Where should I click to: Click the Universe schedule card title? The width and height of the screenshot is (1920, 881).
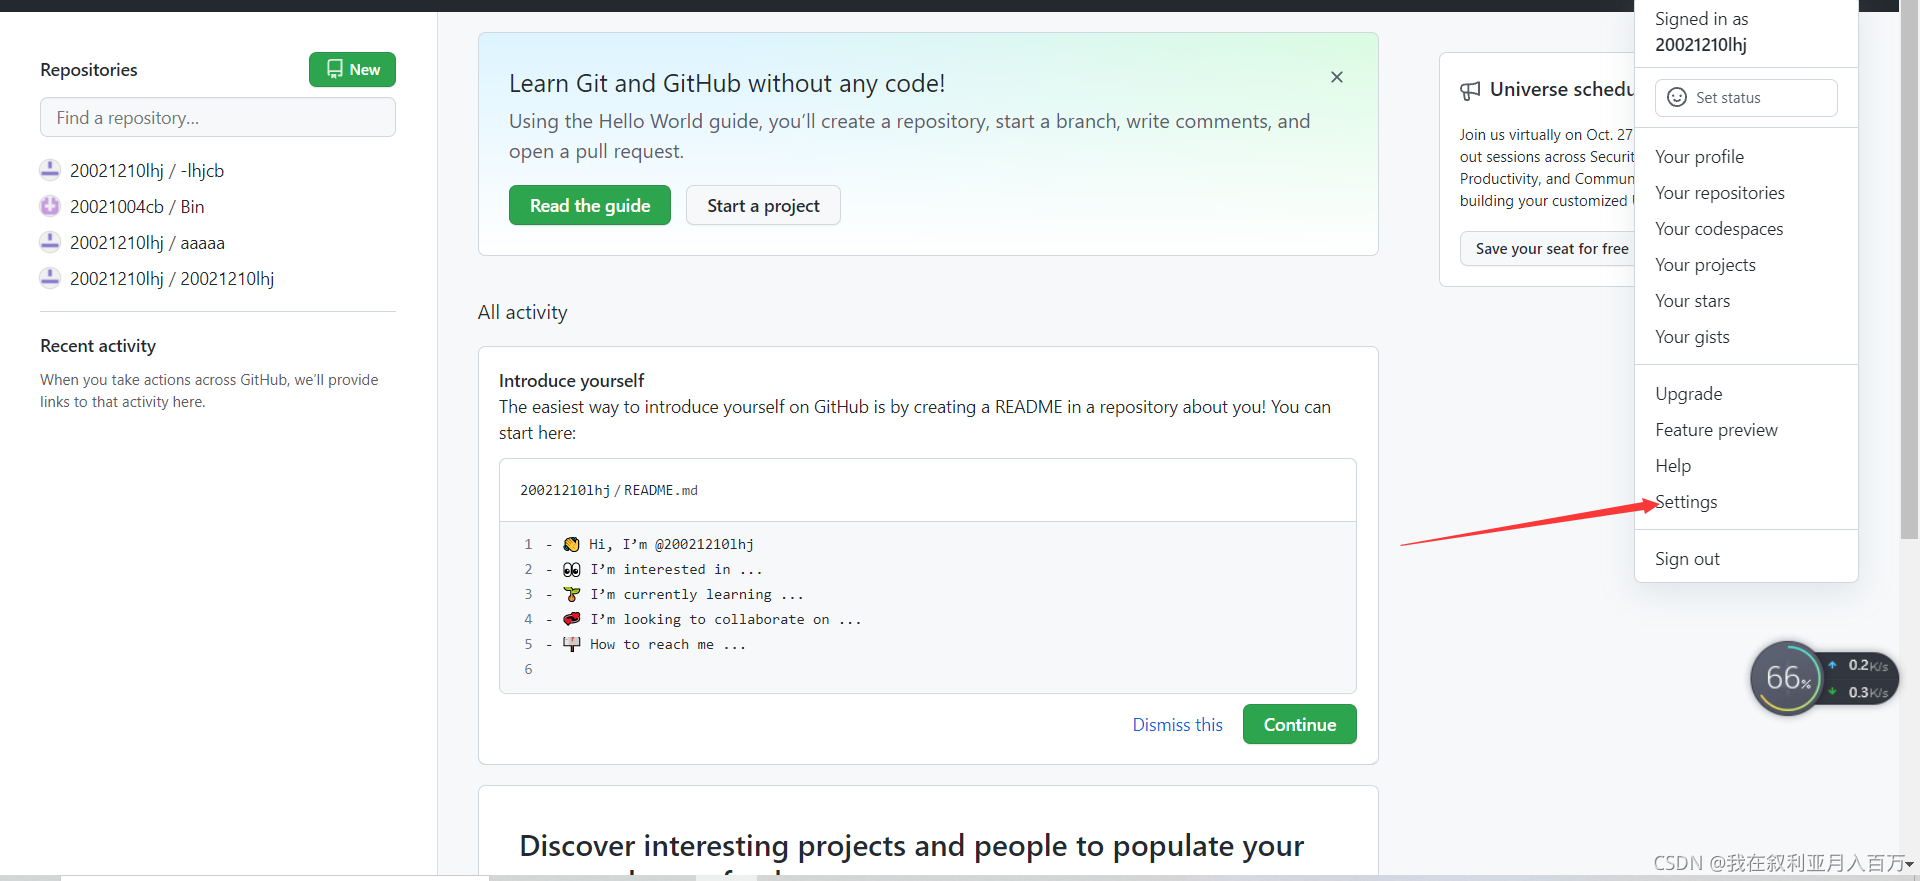point(1561,90)
